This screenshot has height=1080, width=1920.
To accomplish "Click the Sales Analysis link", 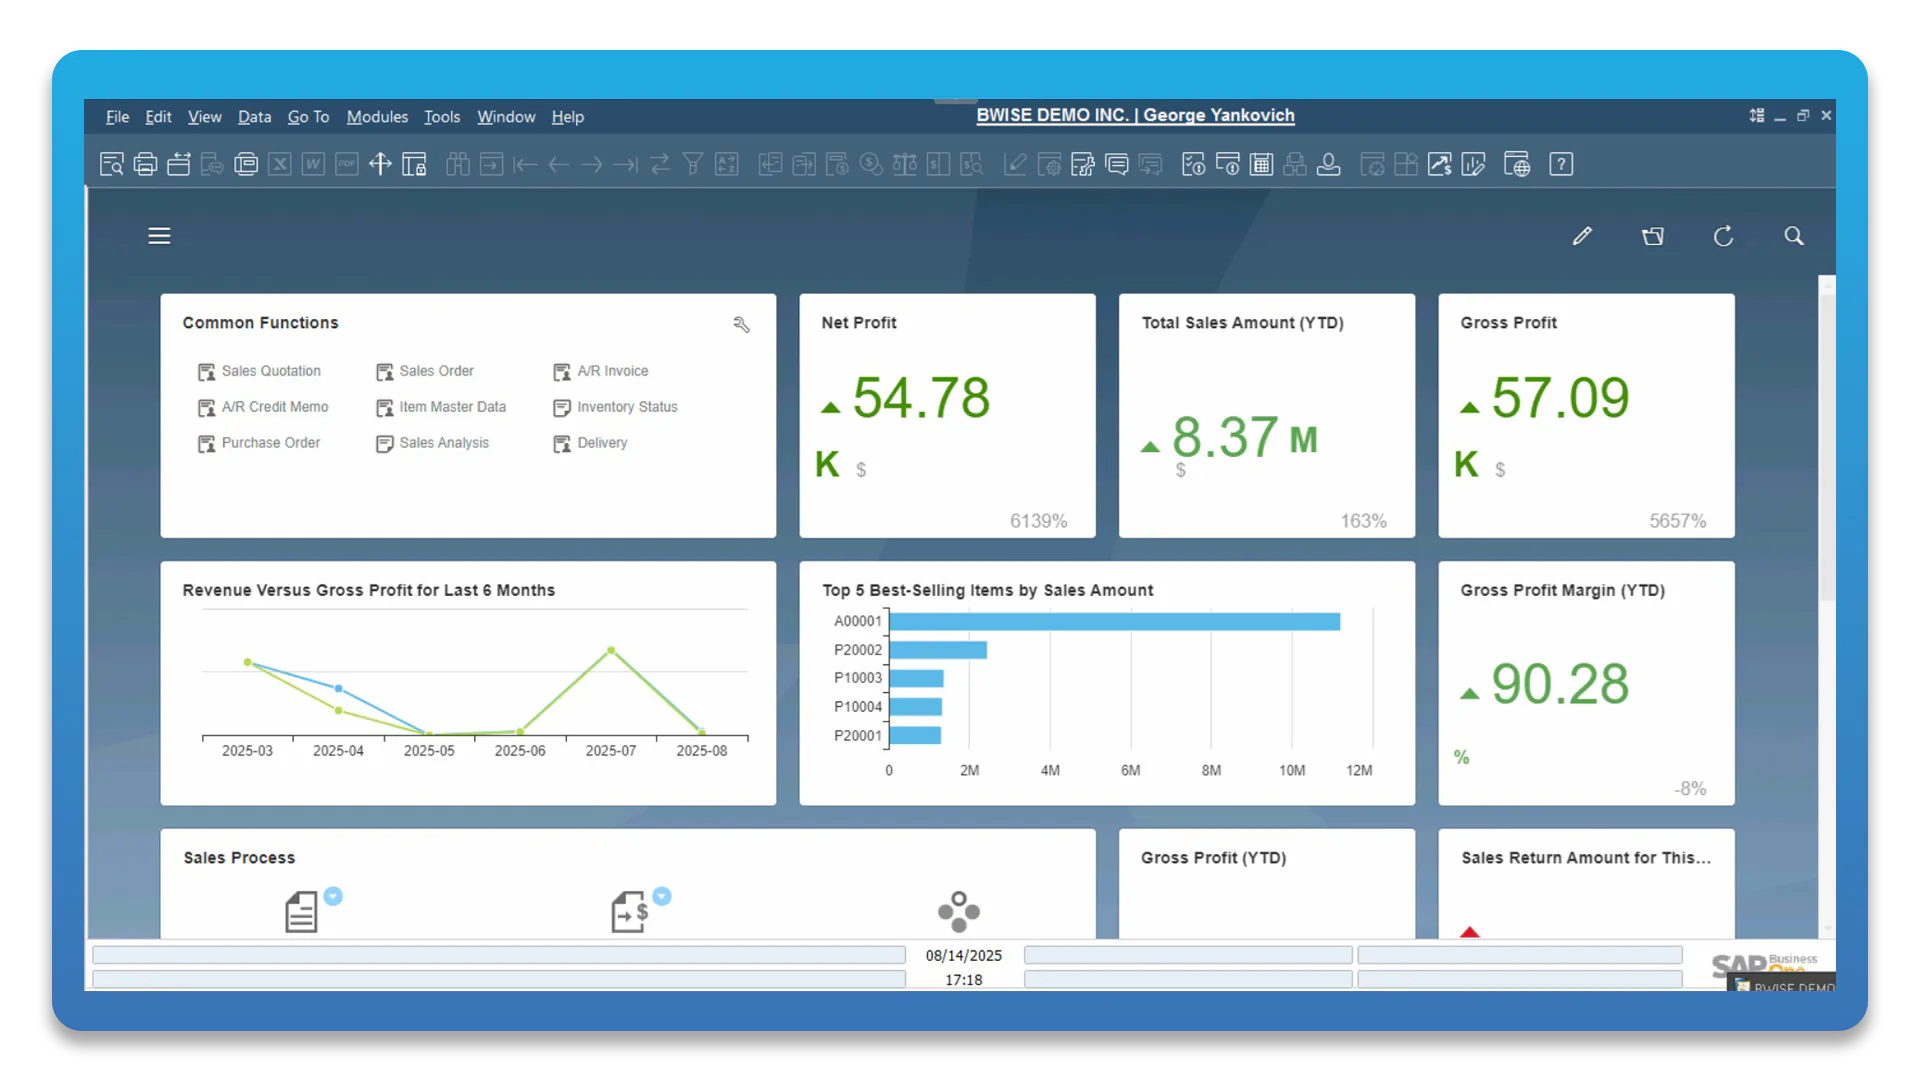I will [432, 443].
